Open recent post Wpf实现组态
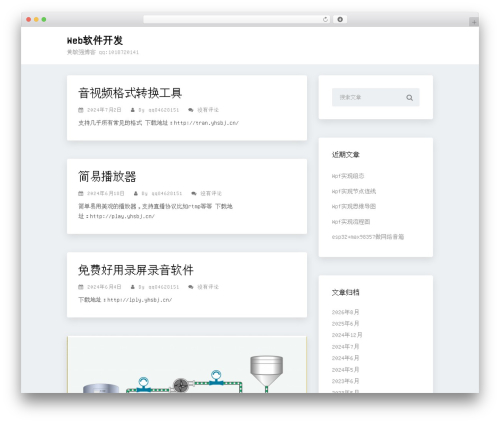The width and height of the screenshot is (500, 423). point(348,176)
